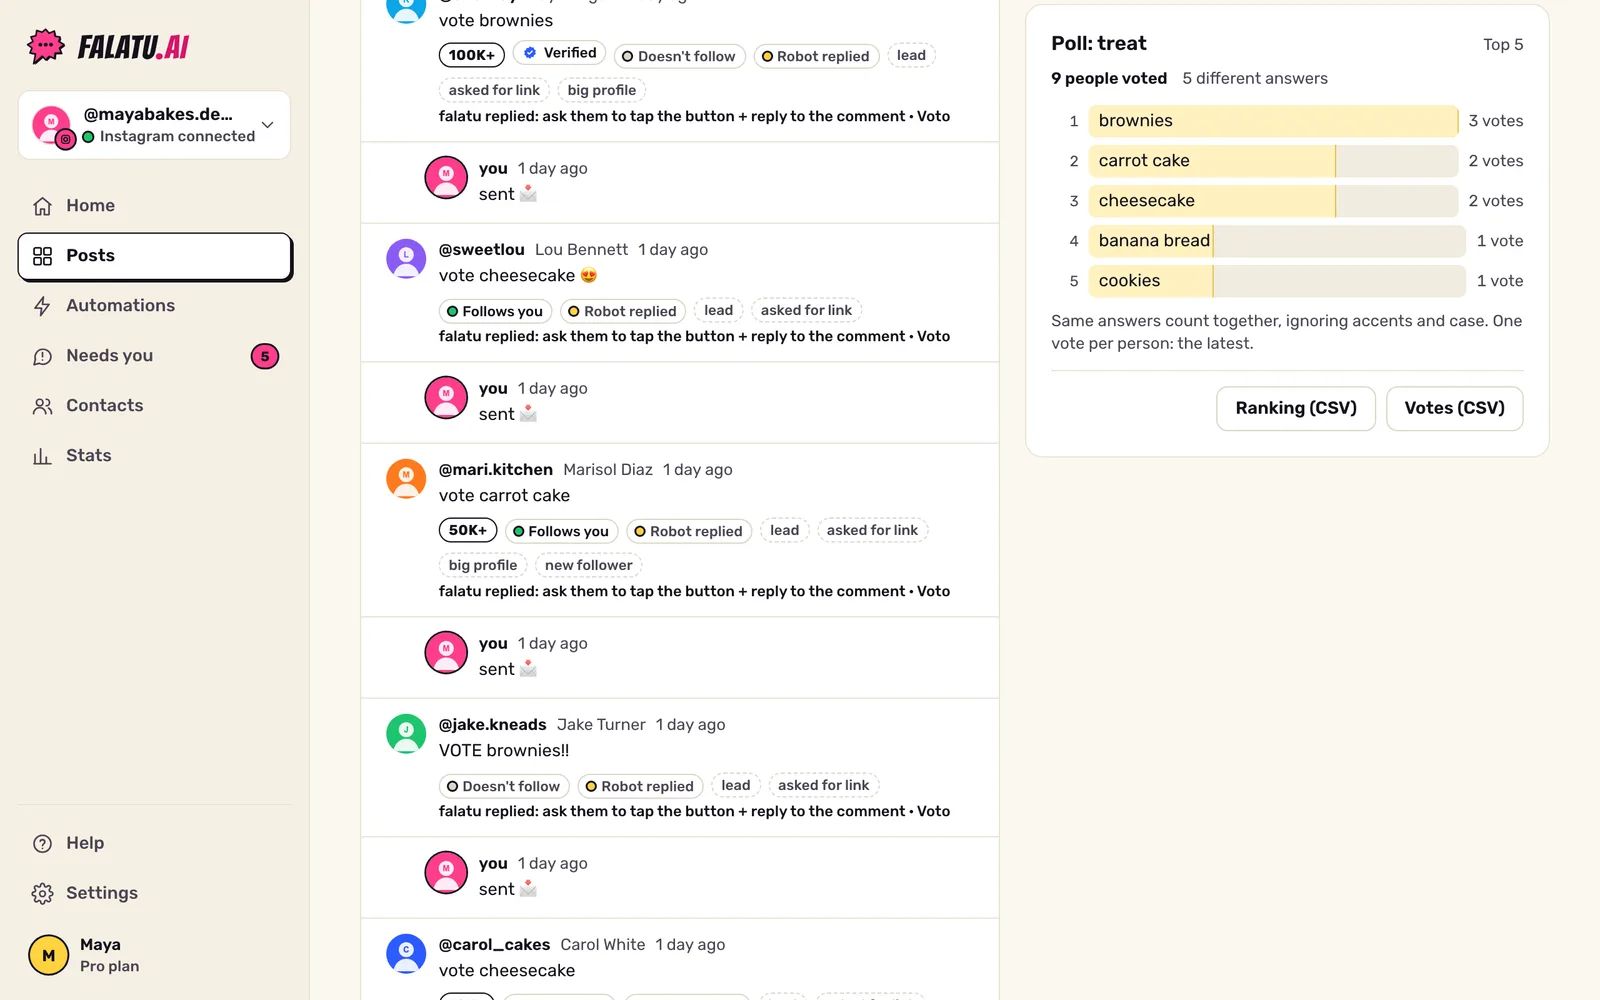This screenshot has height=1000, width=1600.
Task: Click the @carol_cakes username
Action: tap(494, 945)
